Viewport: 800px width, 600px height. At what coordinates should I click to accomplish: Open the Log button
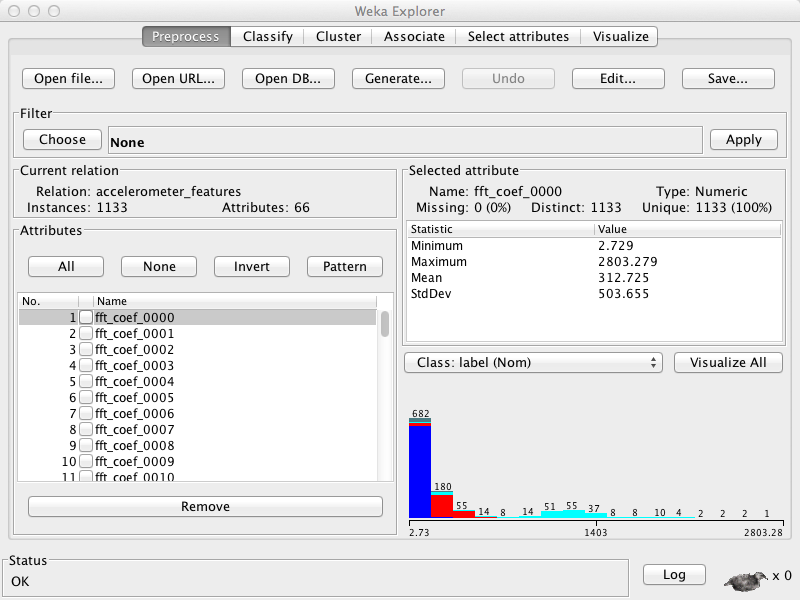pos(674,575)
